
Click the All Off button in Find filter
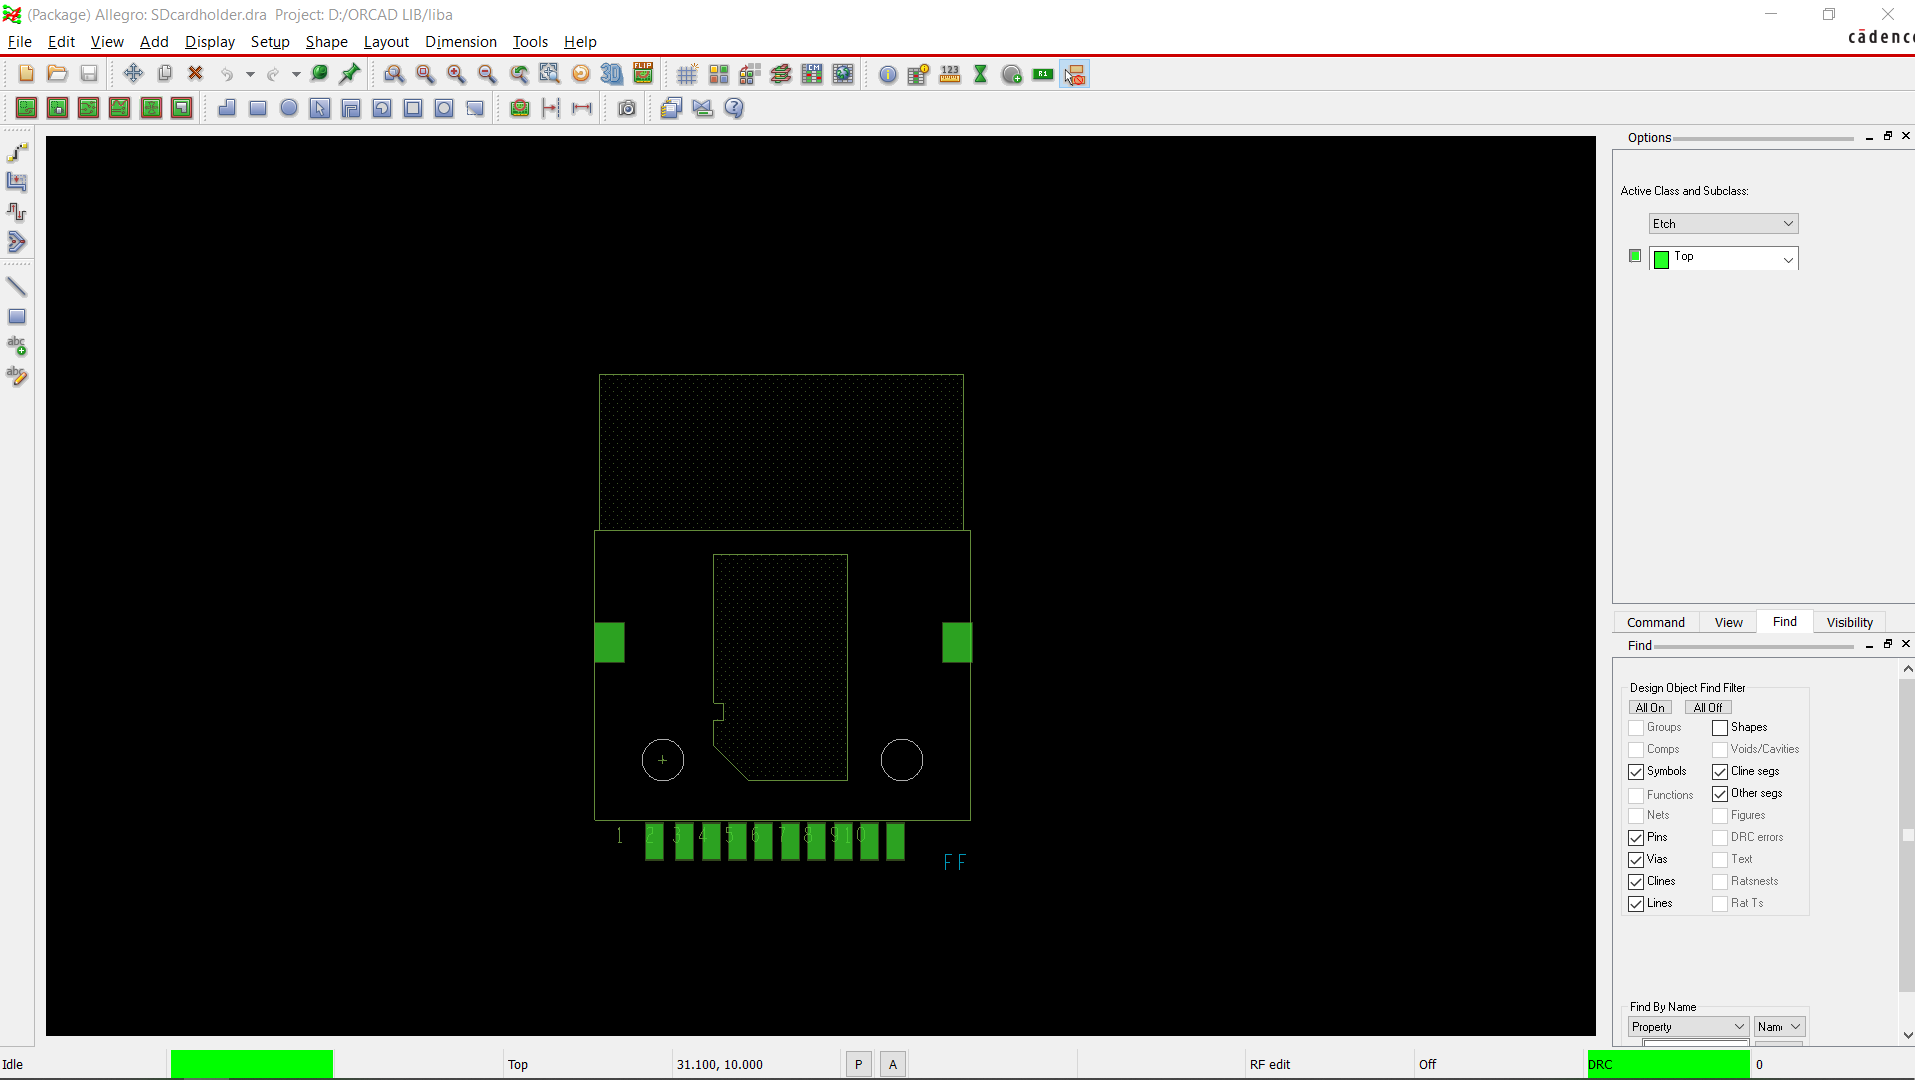[x=1708, y=707]
